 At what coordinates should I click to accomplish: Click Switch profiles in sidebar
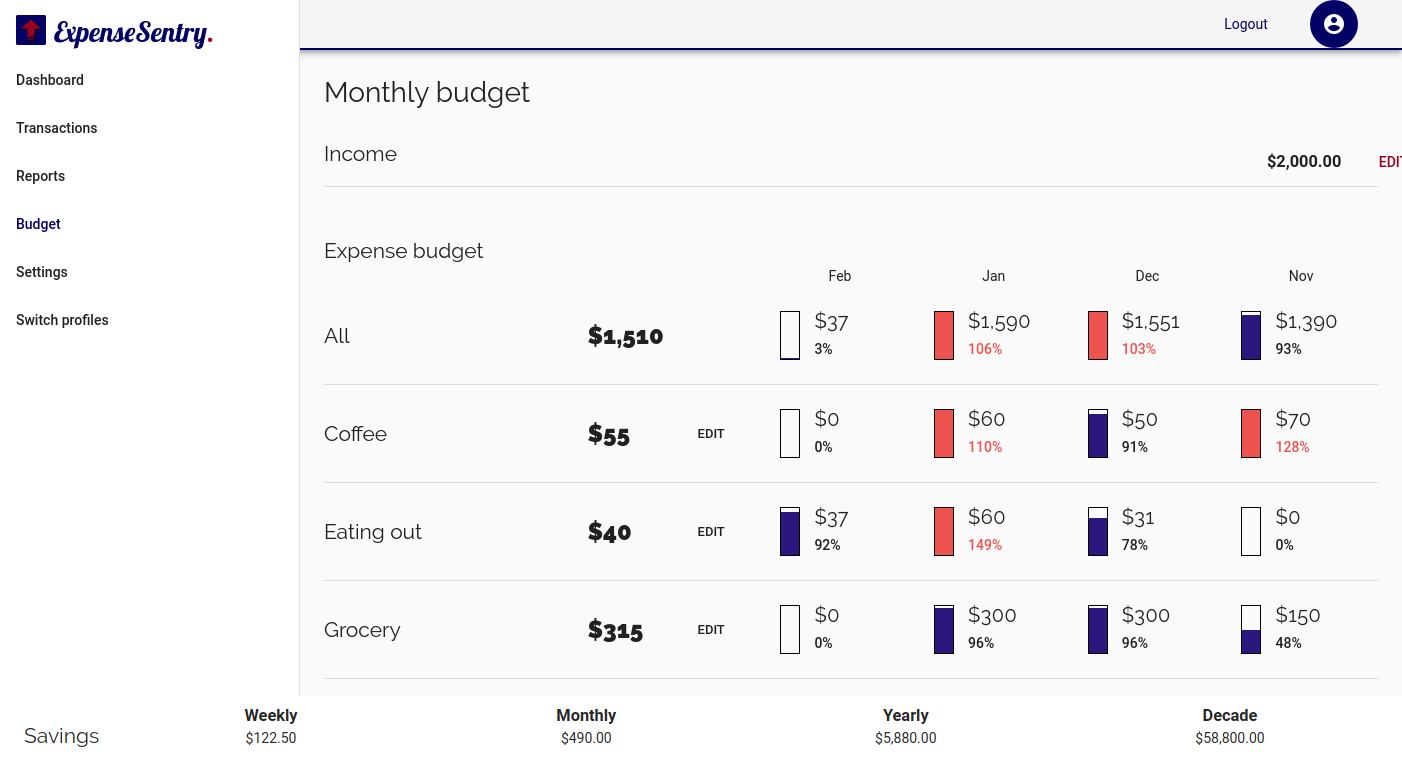pos(62,320)
